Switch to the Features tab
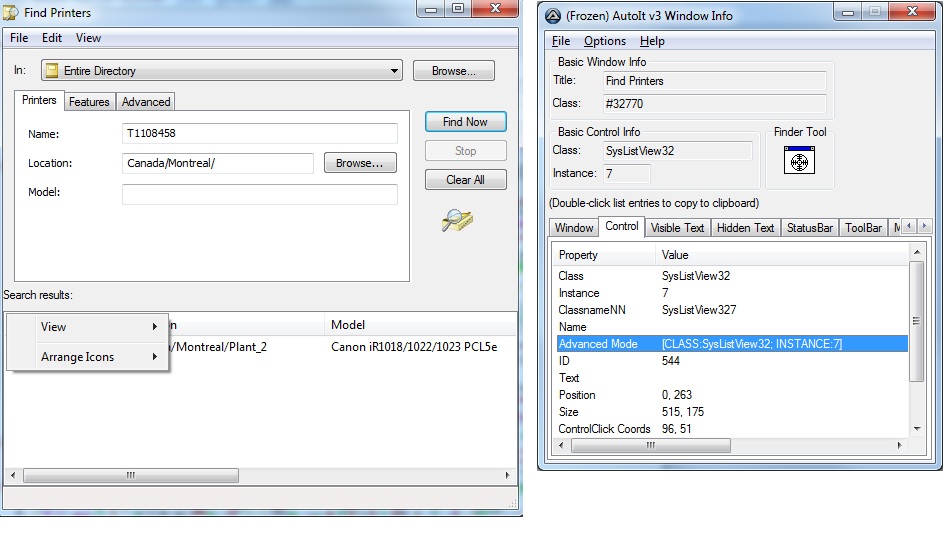The image size is (950, 551). pyautogui.click(x=89, y=102)
